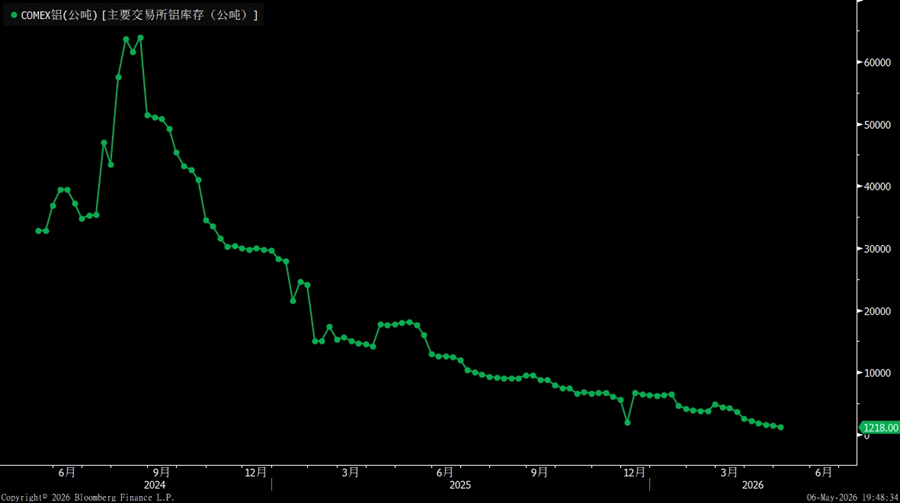Viewport: 900px width, 503px height.
Task: Click the first 6月 tick label, in 2024
Action: pos(67,472)
